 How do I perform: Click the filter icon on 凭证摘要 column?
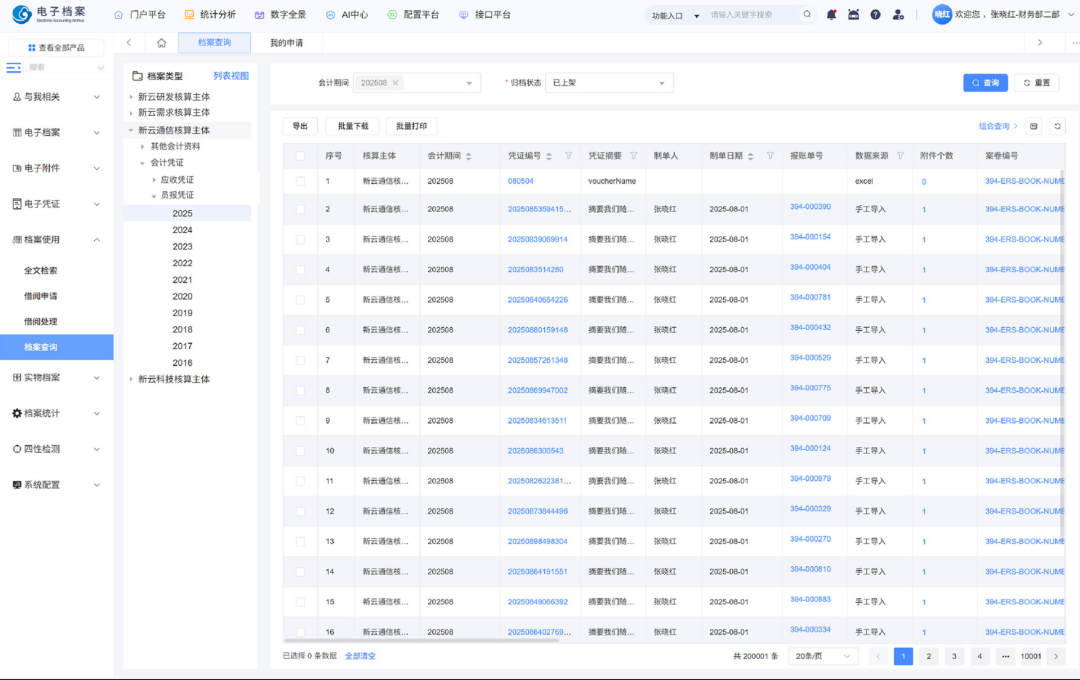[633, 156]
